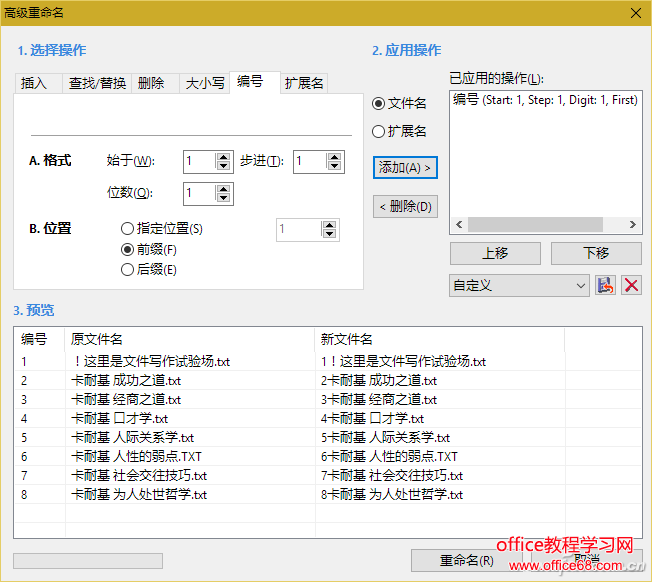This screenshot has width=652, height=582.
Task: Increase the 步进(T) step value
Action: (334, 157)
